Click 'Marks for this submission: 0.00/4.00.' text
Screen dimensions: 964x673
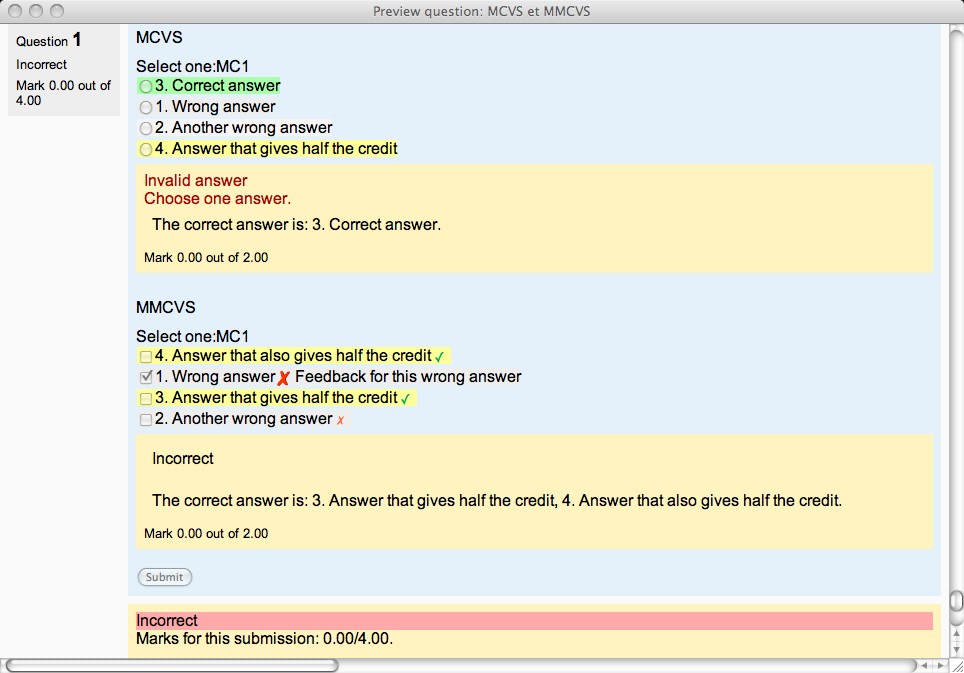(264, 639)
